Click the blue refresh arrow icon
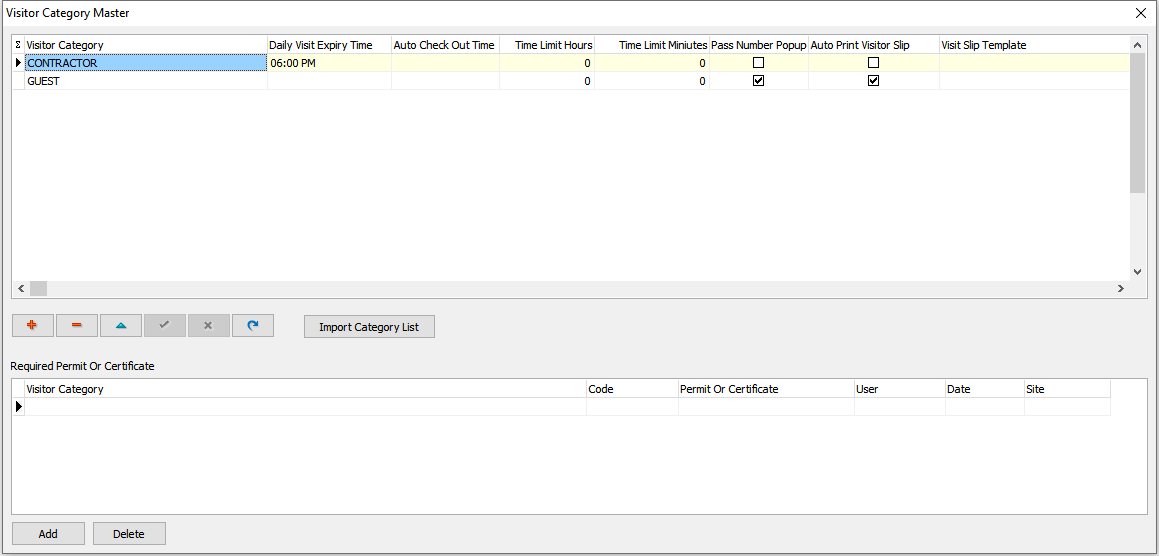Screen dimensions: 1159x556 252,326
